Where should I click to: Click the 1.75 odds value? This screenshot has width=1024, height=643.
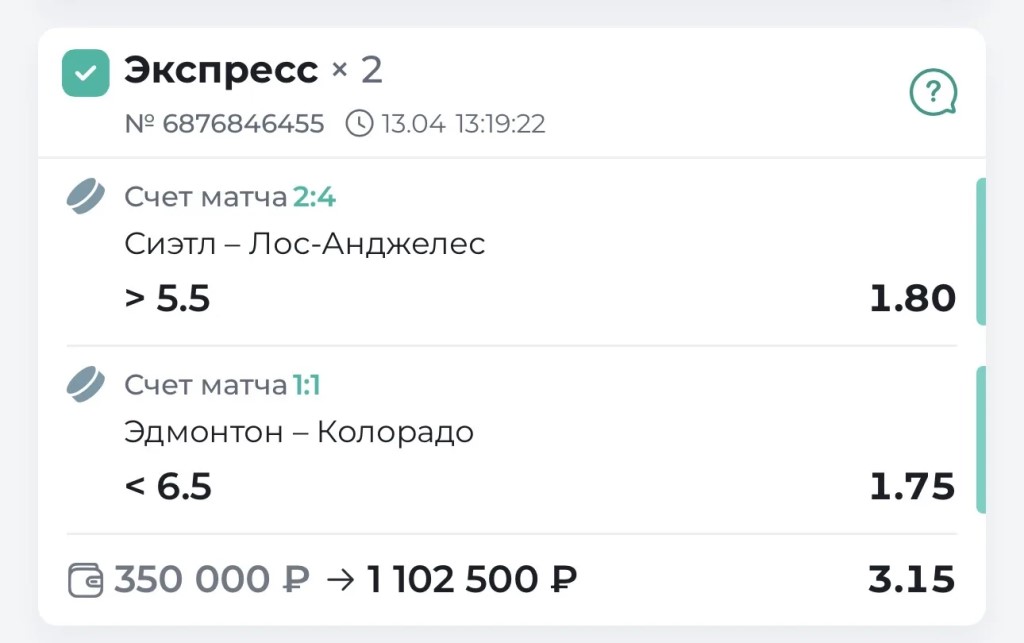pyautogui.click(x=912, y=486)
